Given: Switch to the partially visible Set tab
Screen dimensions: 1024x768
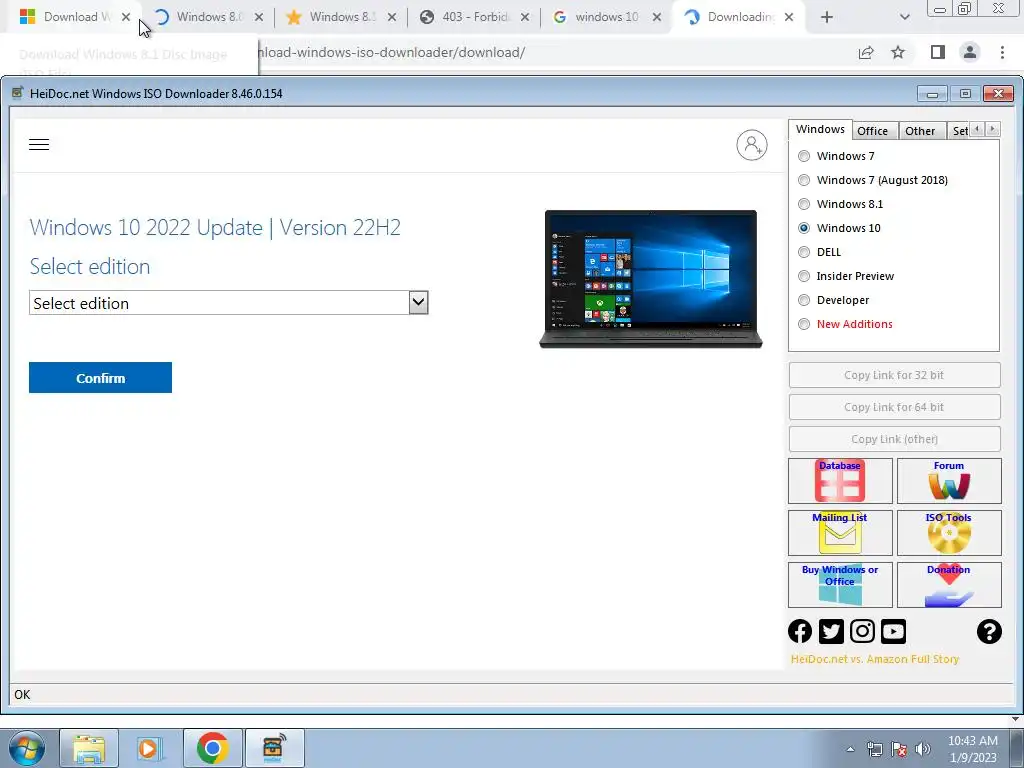Looking at the screenshot, I should (959, 131).
